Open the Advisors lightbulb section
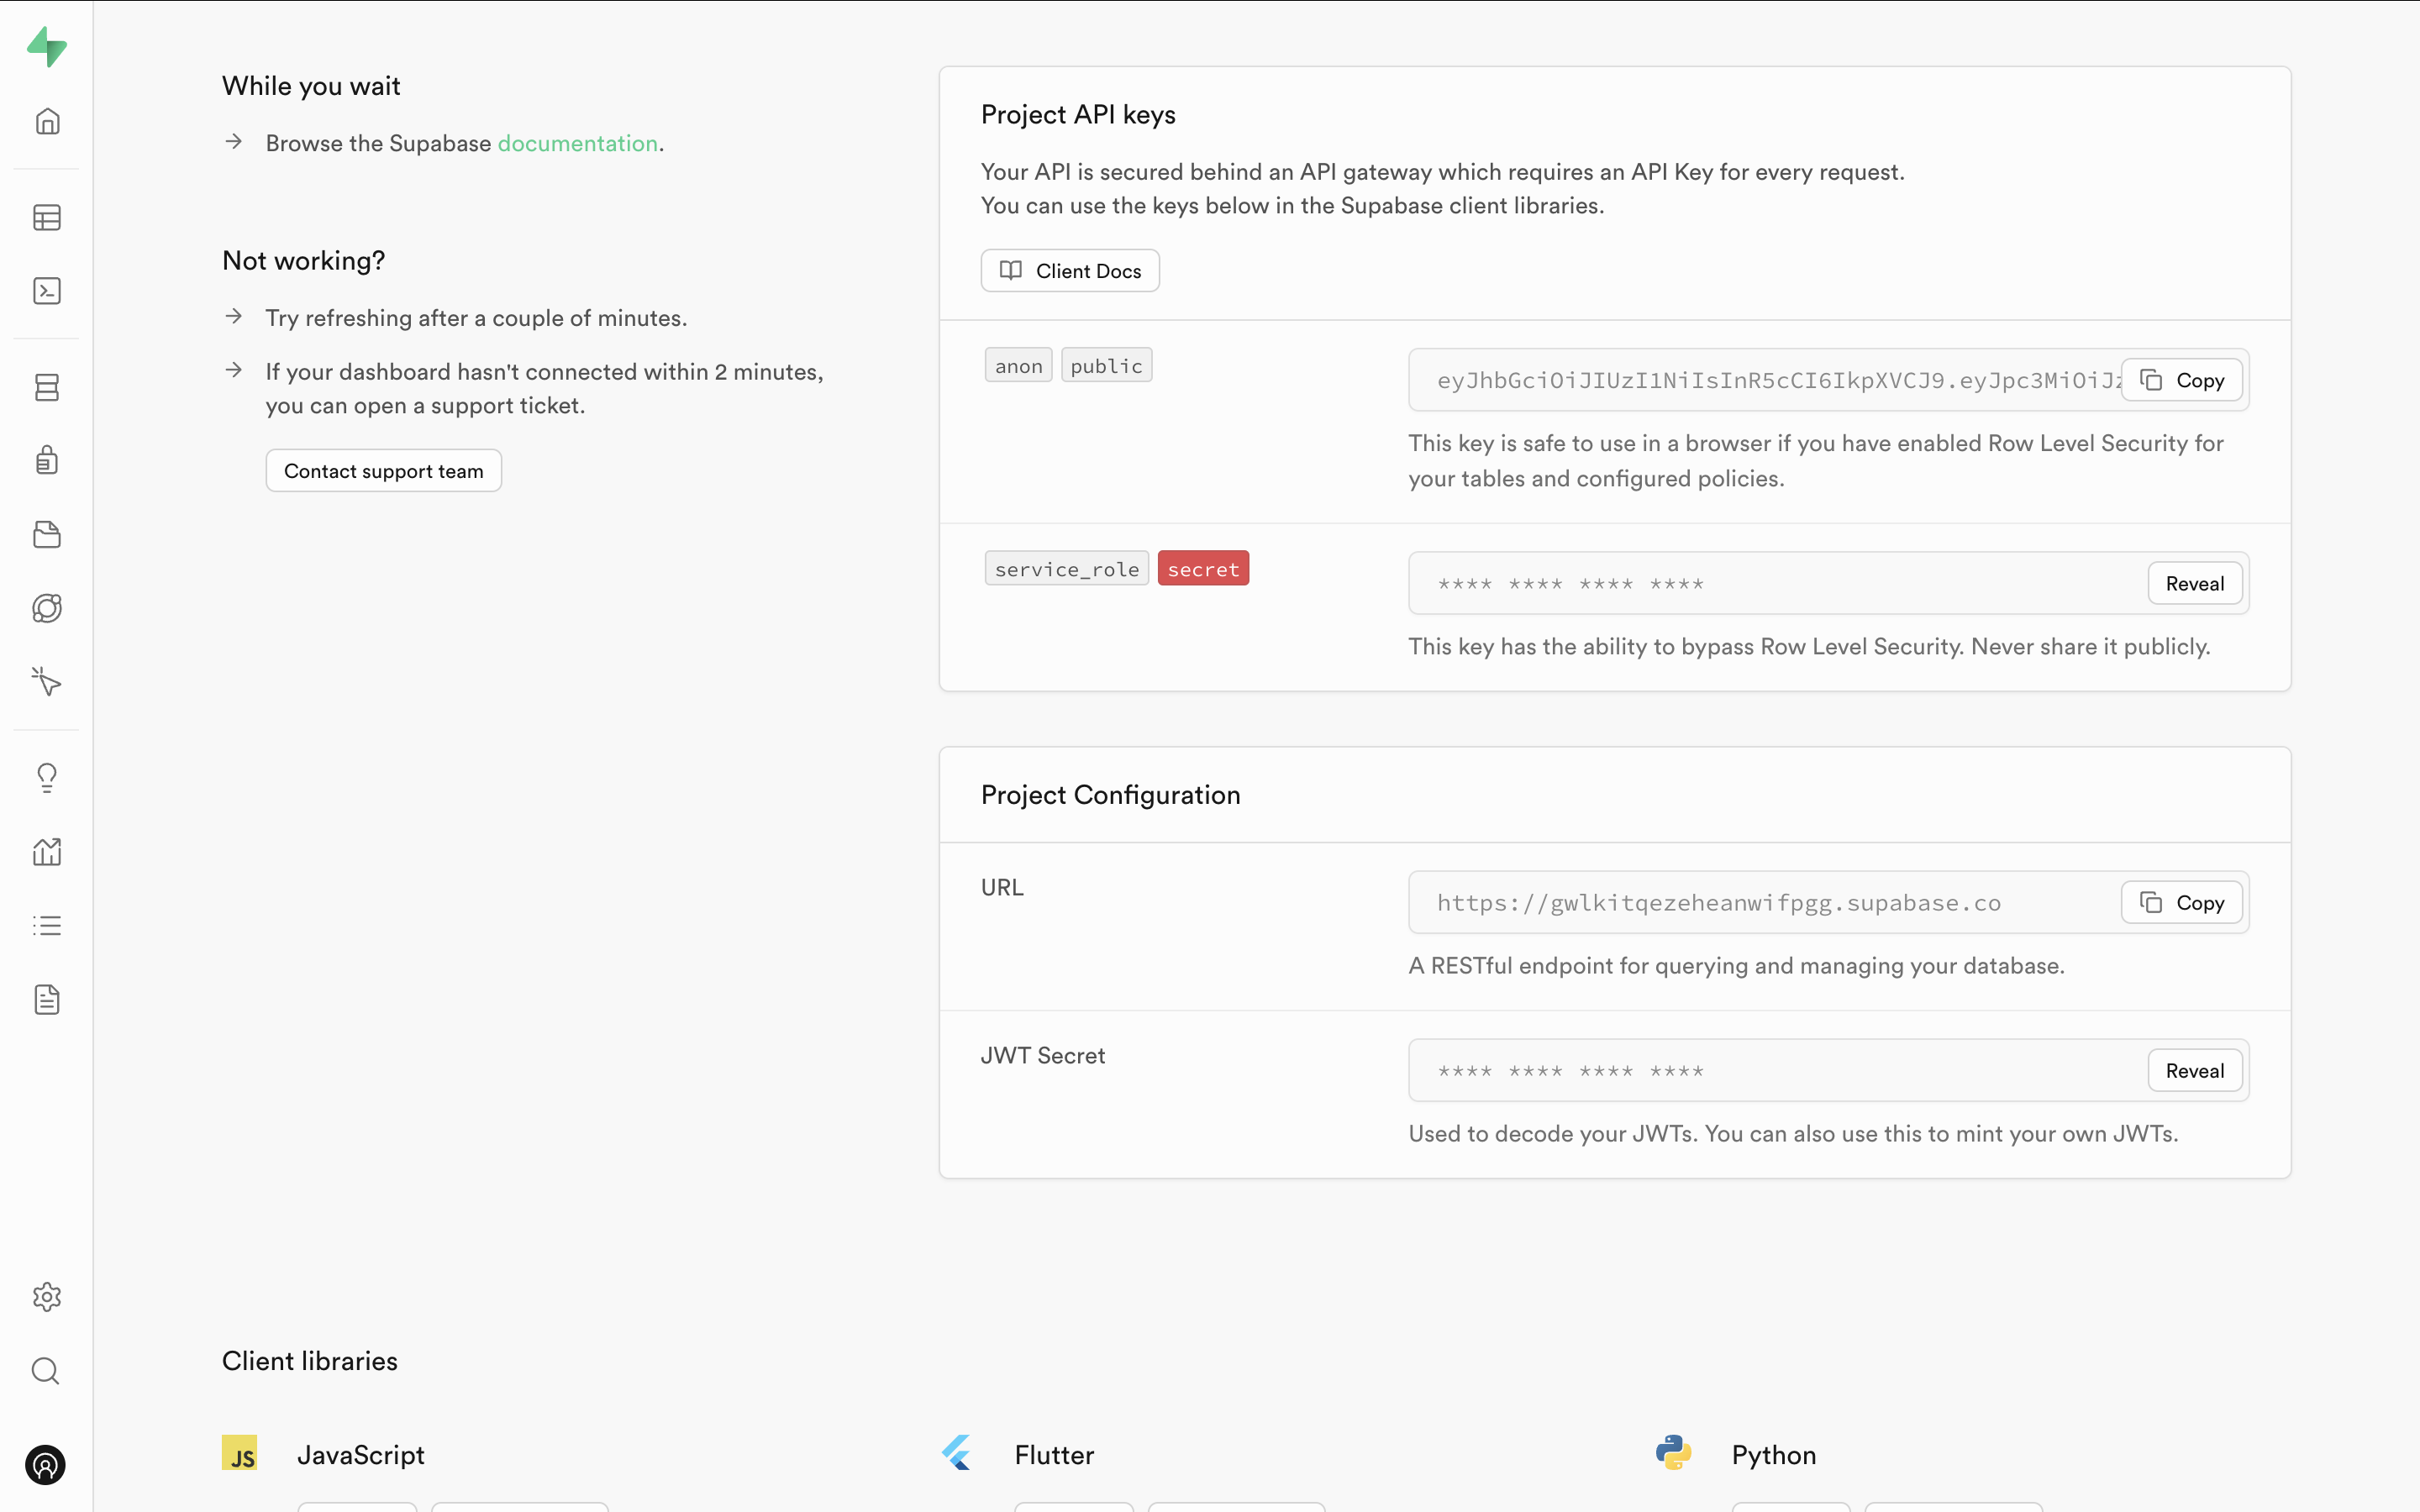2420x1512 pixels. [x=47, y=777]
